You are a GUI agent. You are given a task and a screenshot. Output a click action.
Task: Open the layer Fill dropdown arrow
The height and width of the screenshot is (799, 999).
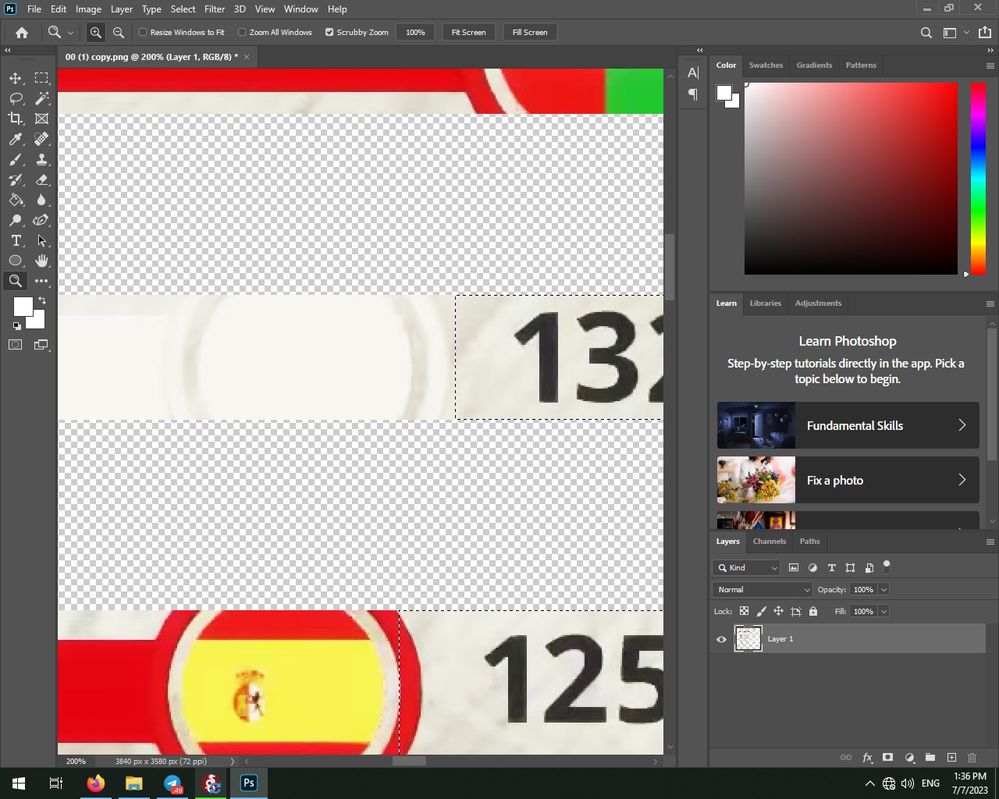tap(883, 611)
